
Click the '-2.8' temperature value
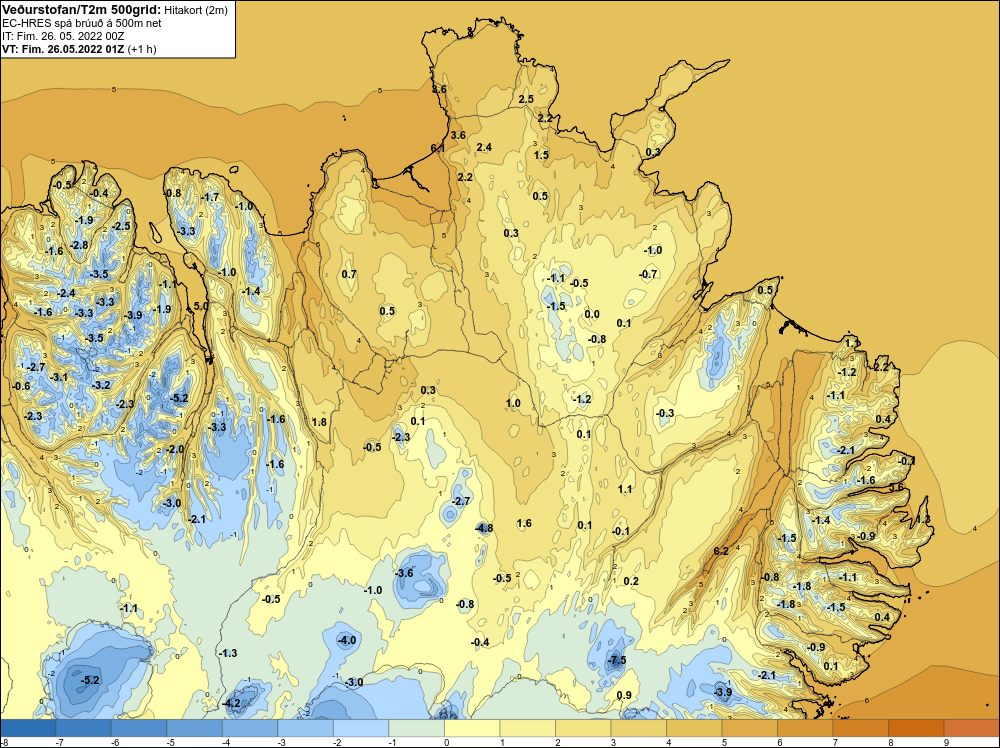[x=79, y=246]
